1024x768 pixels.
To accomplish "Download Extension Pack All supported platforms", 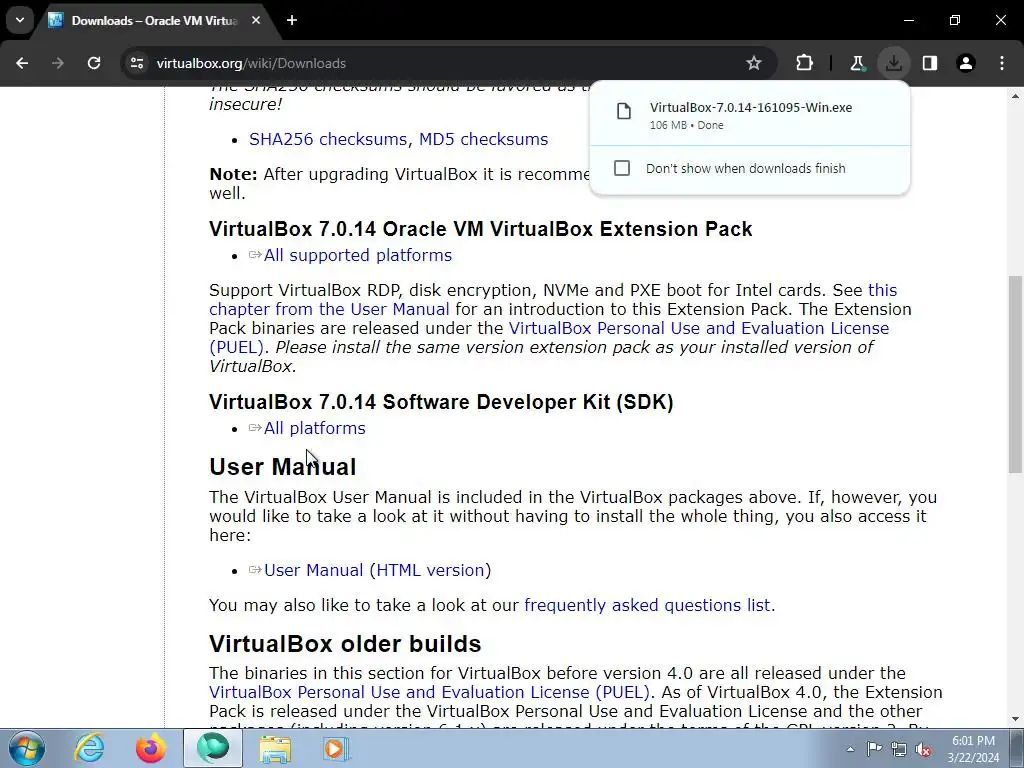I will click(x=357, y=255).
